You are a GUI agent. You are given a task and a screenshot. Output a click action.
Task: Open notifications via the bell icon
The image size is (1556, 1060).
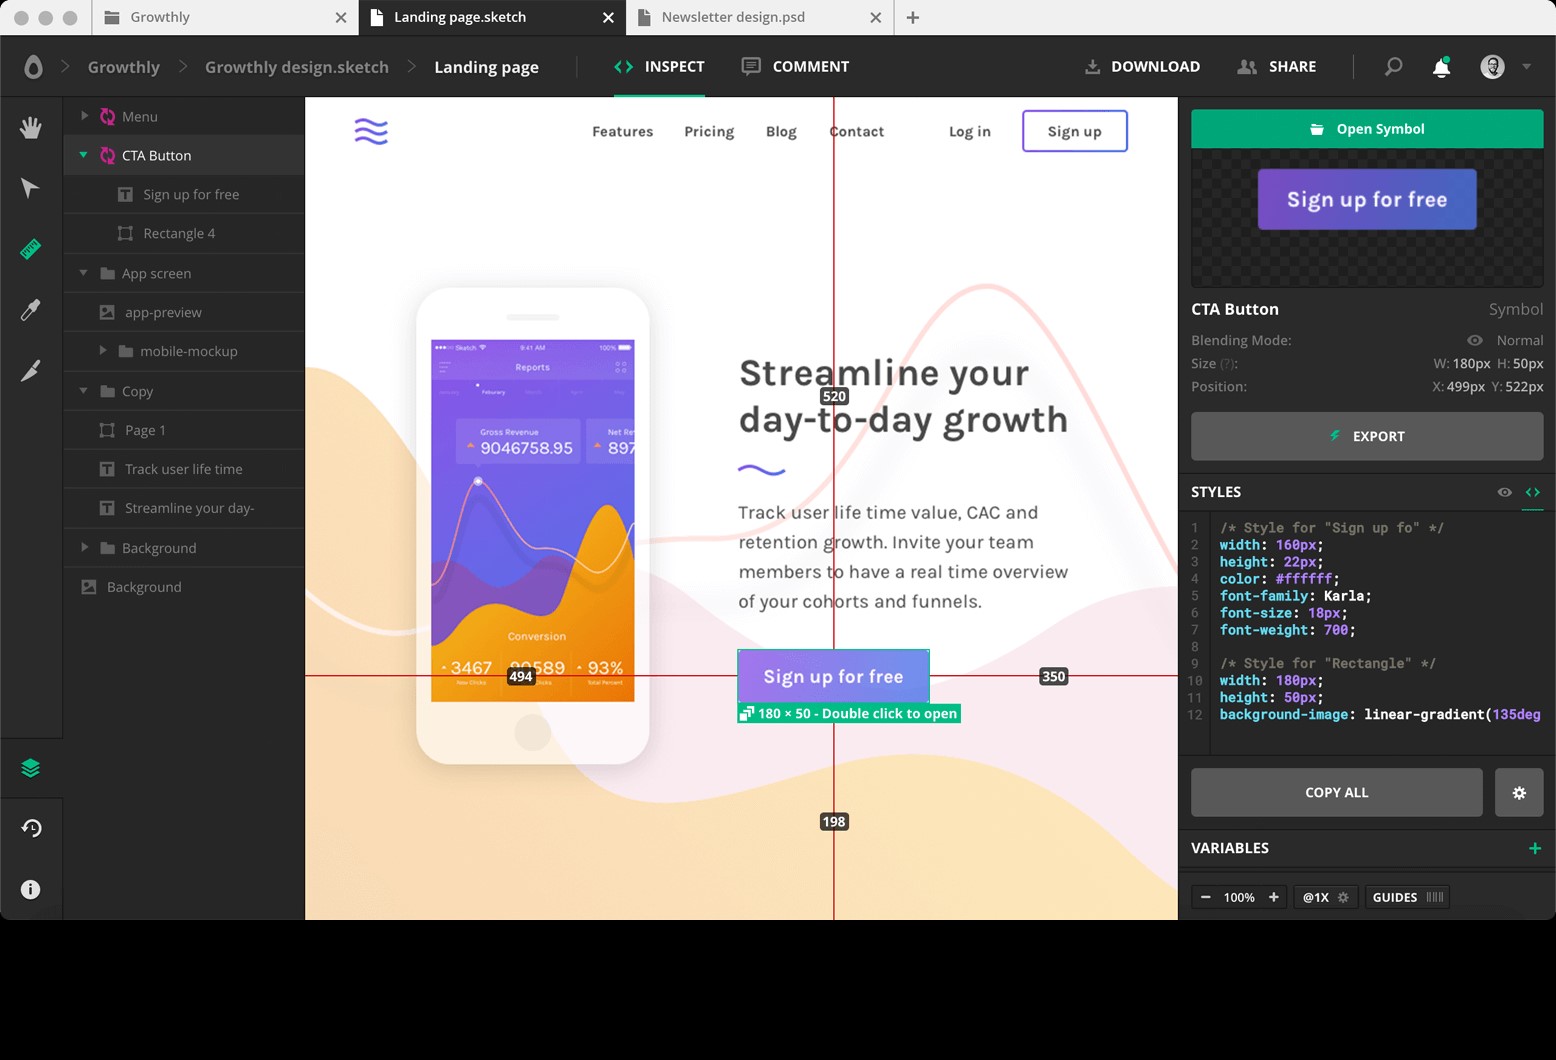pyautogui.click(x=1441, y=66)
